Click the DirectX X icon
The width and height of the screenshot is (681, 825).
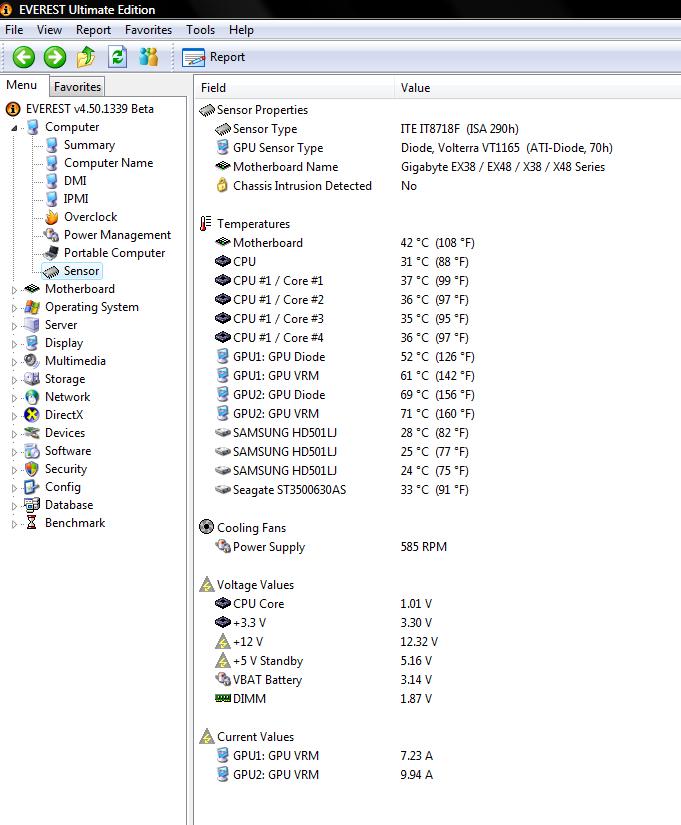coord(32,415)
